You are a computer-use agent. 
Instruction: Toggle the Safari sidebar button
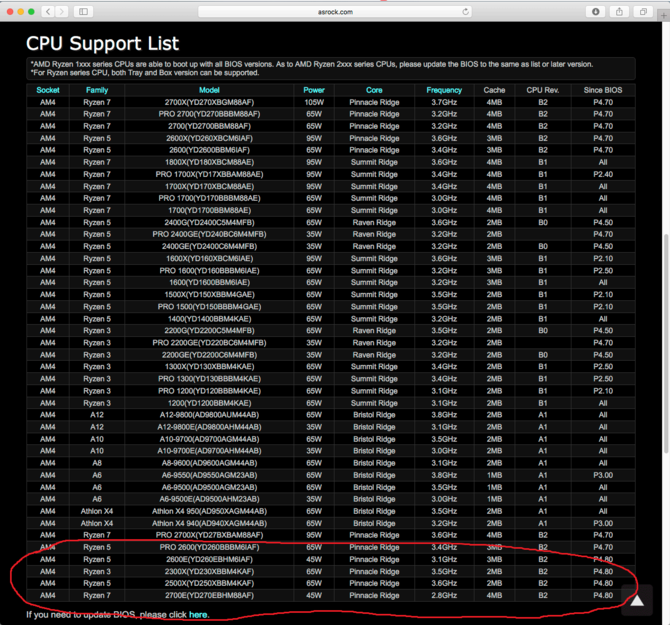[x=84, y=12]
